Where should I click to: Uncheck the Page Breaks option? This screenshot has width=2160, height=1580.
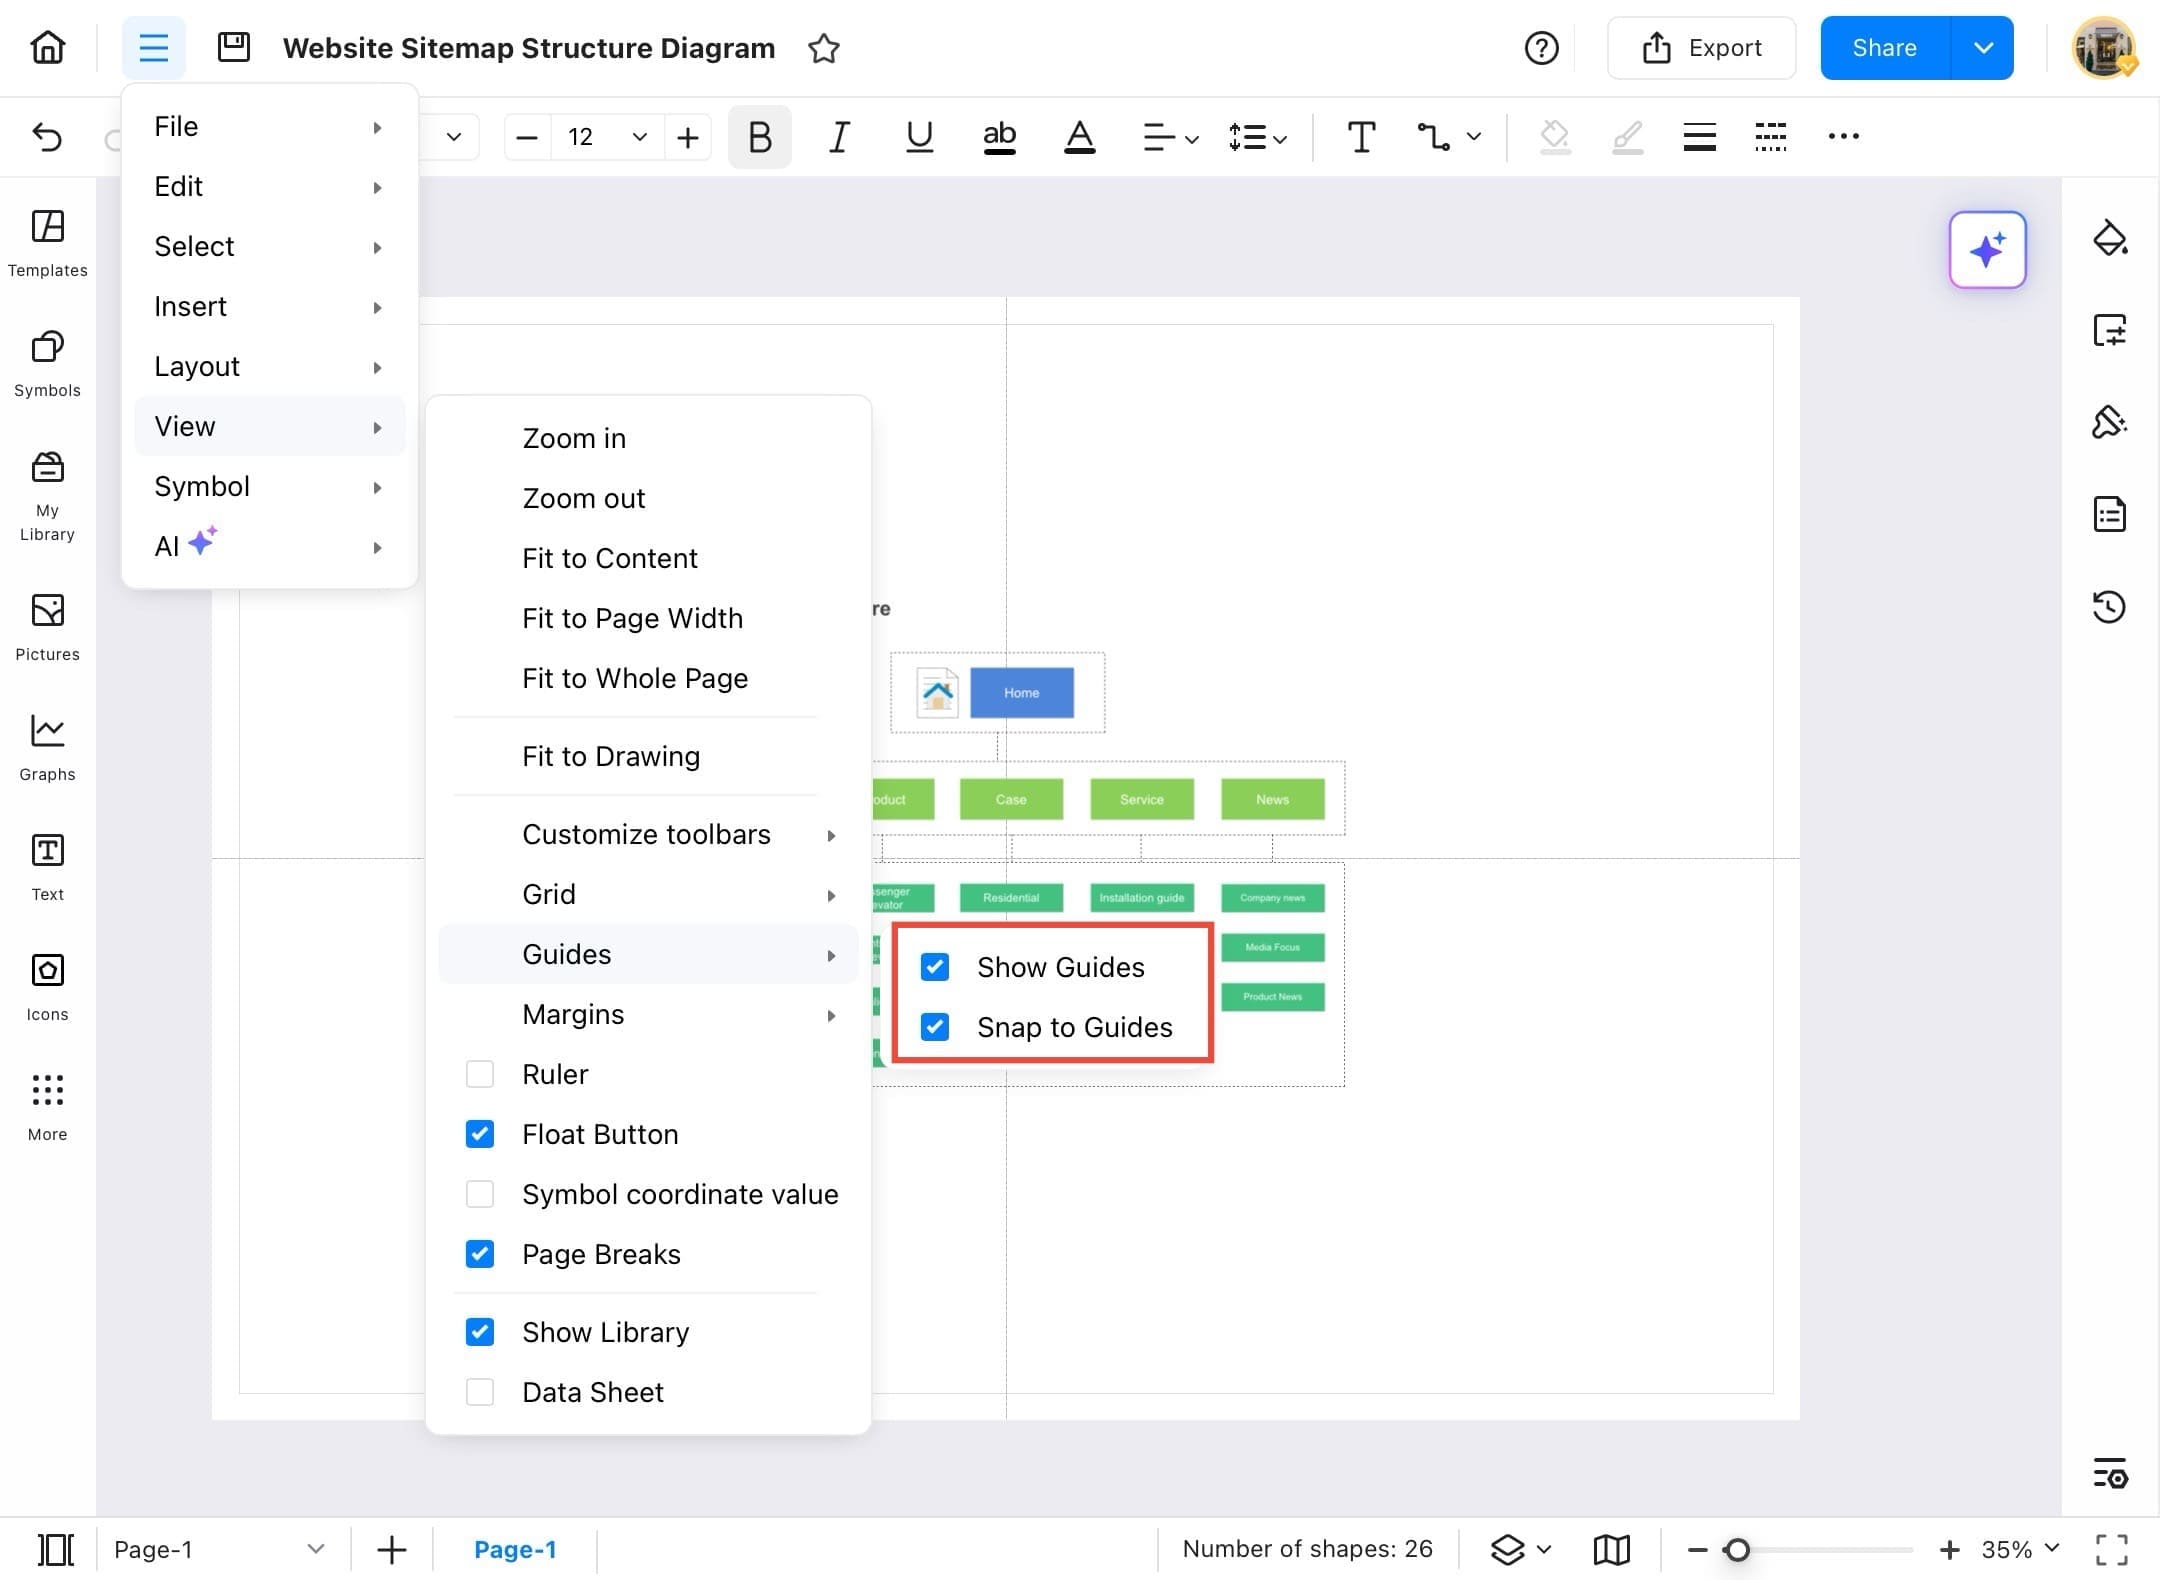(480, 1253)
